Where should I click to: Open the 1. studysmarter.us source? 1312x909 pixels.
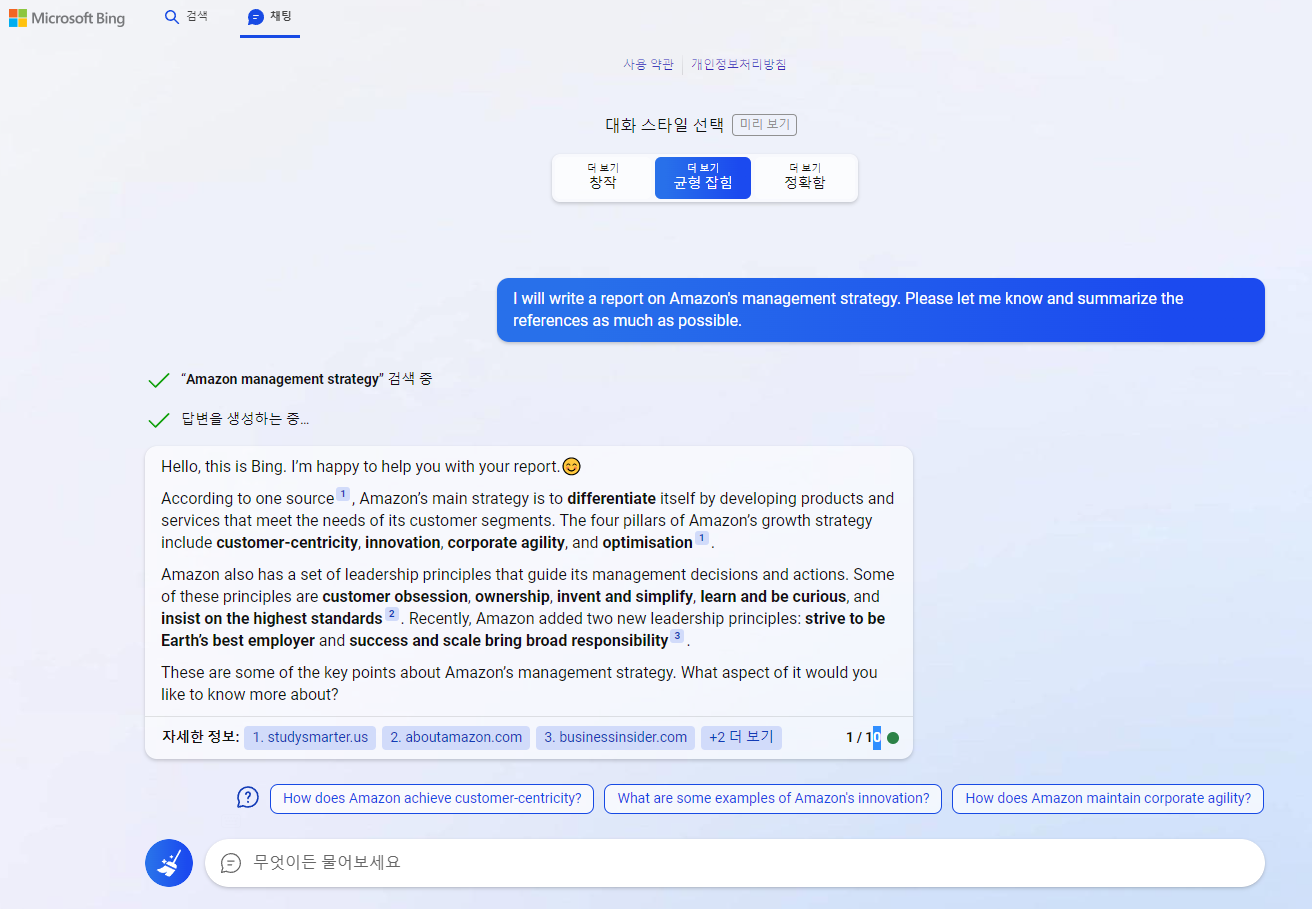pos(310,738)
